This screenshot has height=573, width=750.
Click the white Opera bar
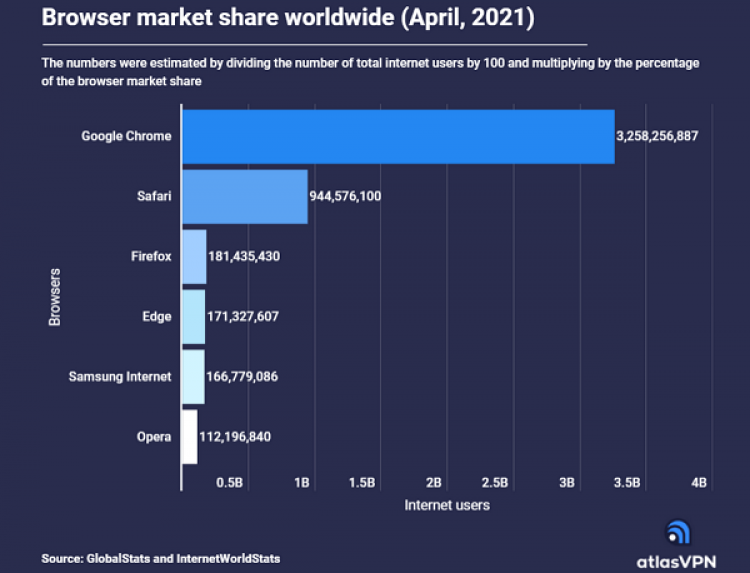tap(189, 436)
